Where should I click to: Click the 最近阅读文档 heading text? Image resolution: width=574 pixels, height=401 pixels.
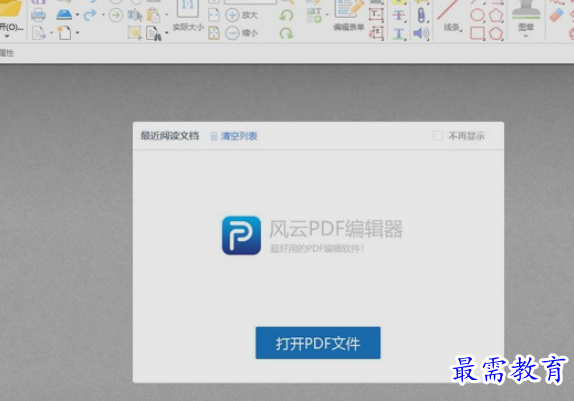[x=170, y=136]
